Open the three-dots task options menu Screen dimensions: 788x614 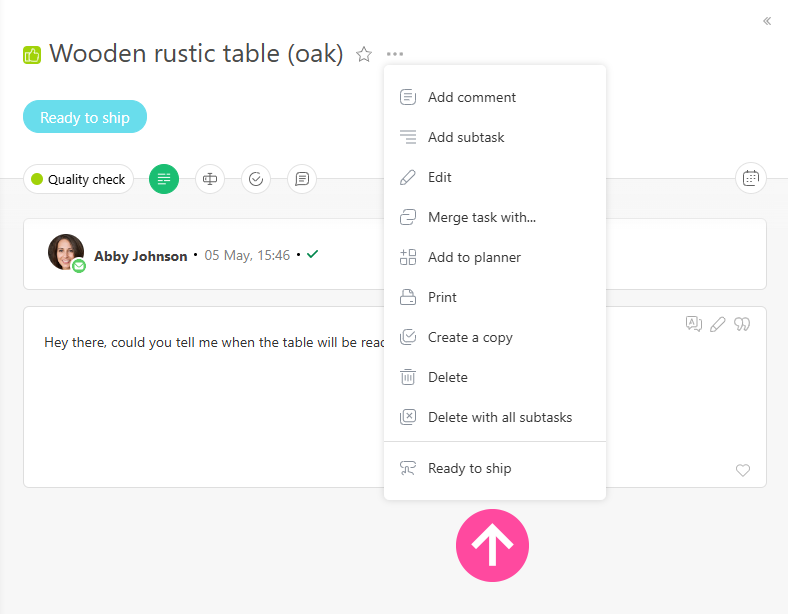pos(395,54)
